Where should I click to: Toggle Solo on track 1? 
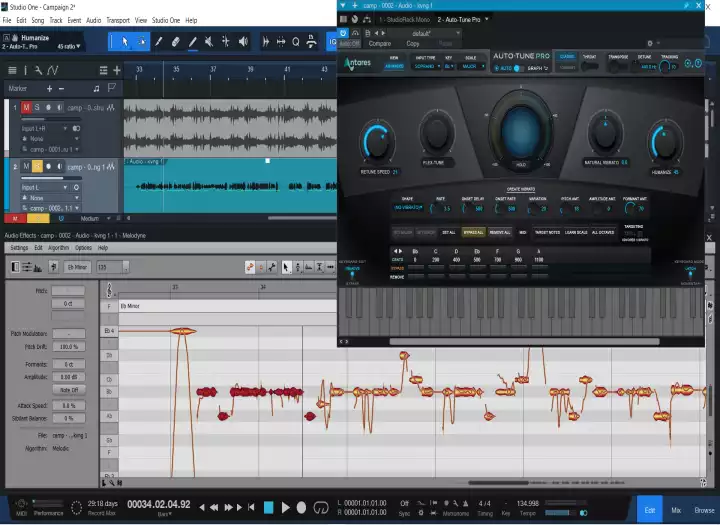(37, 107)
